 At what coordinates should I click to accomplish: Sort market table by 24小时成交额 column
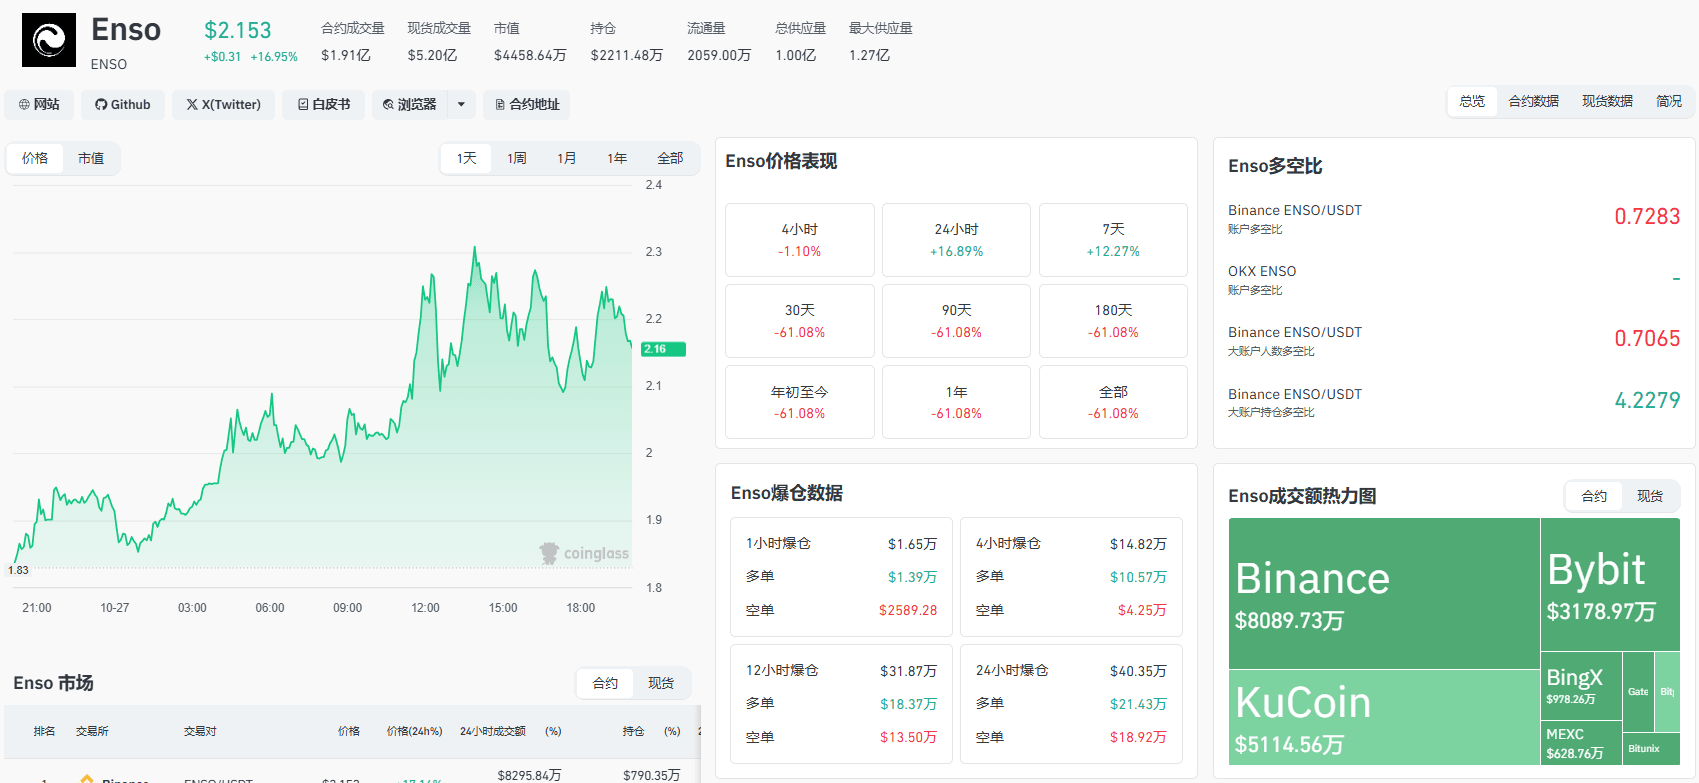[x=493, y=731]
